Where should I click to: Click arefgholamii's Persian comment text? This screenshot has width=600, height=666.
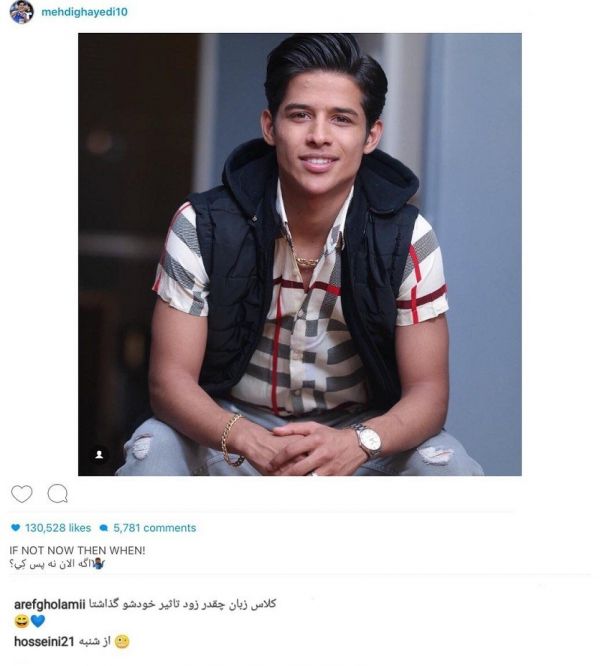(183, 604)
